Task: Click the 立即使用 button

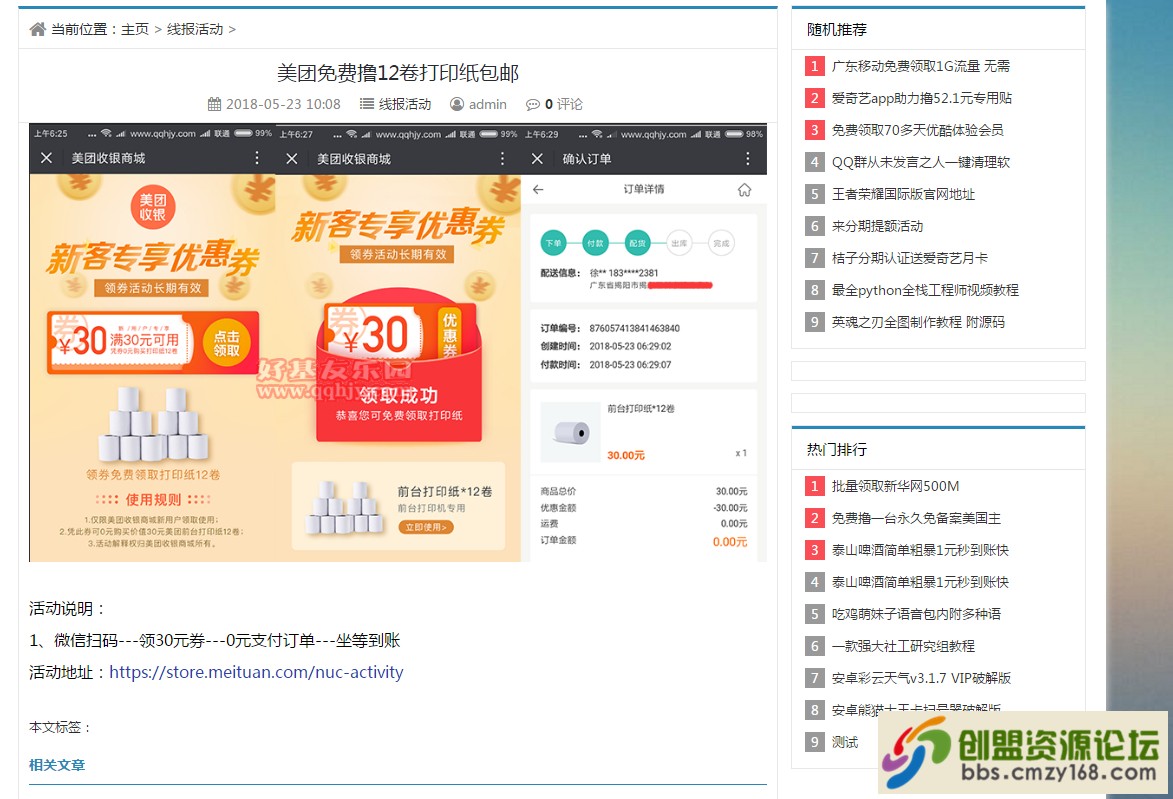Action: coord(426,527)
